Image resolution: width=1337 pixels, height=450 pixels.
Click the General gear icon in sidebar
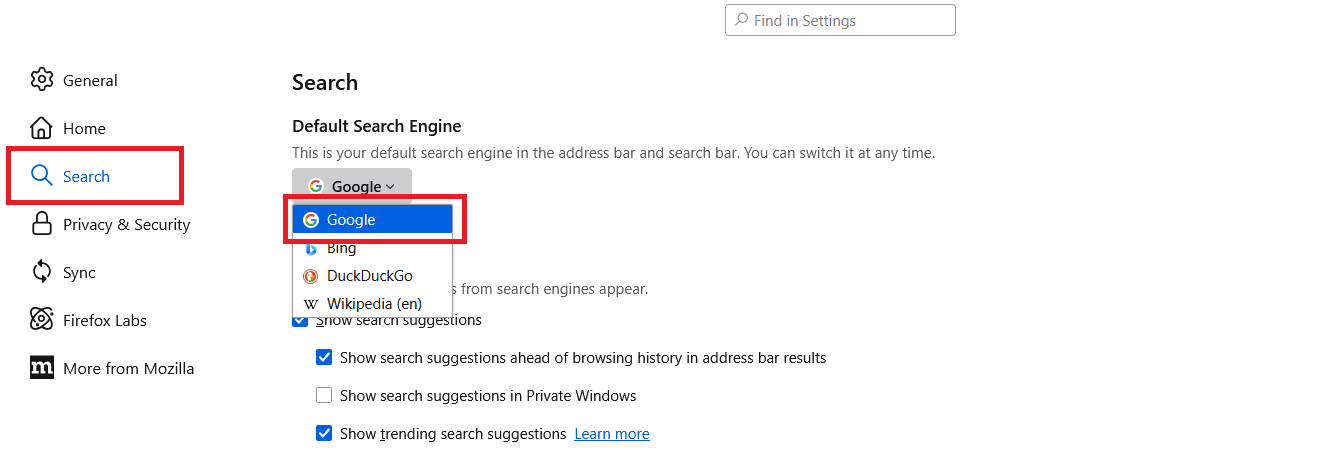41,80
